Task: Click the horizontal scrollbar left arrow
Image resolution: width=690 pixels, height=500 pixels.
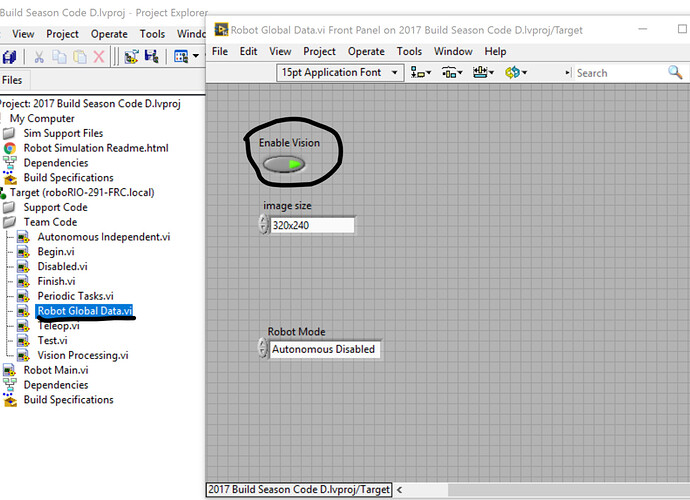Action: [x=400, y=489]
